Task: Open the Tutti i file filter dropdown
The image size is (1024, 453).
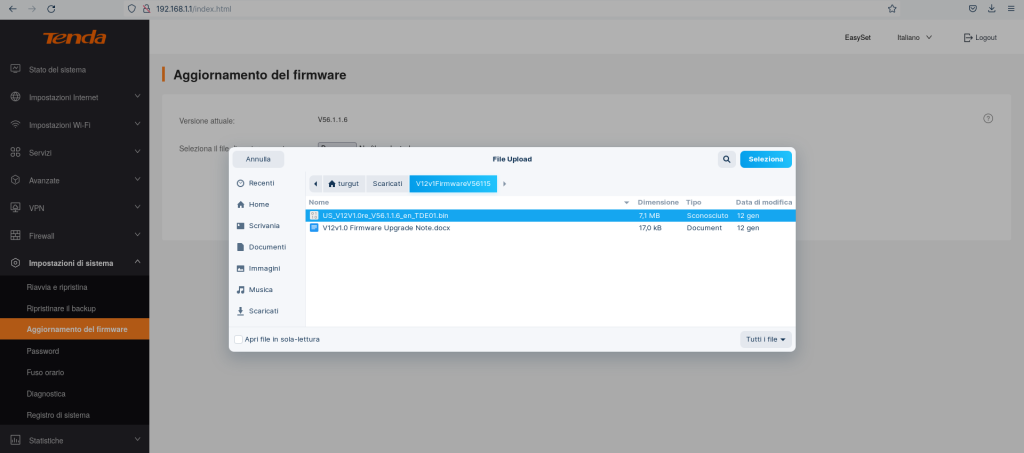Action: point(766,339)
